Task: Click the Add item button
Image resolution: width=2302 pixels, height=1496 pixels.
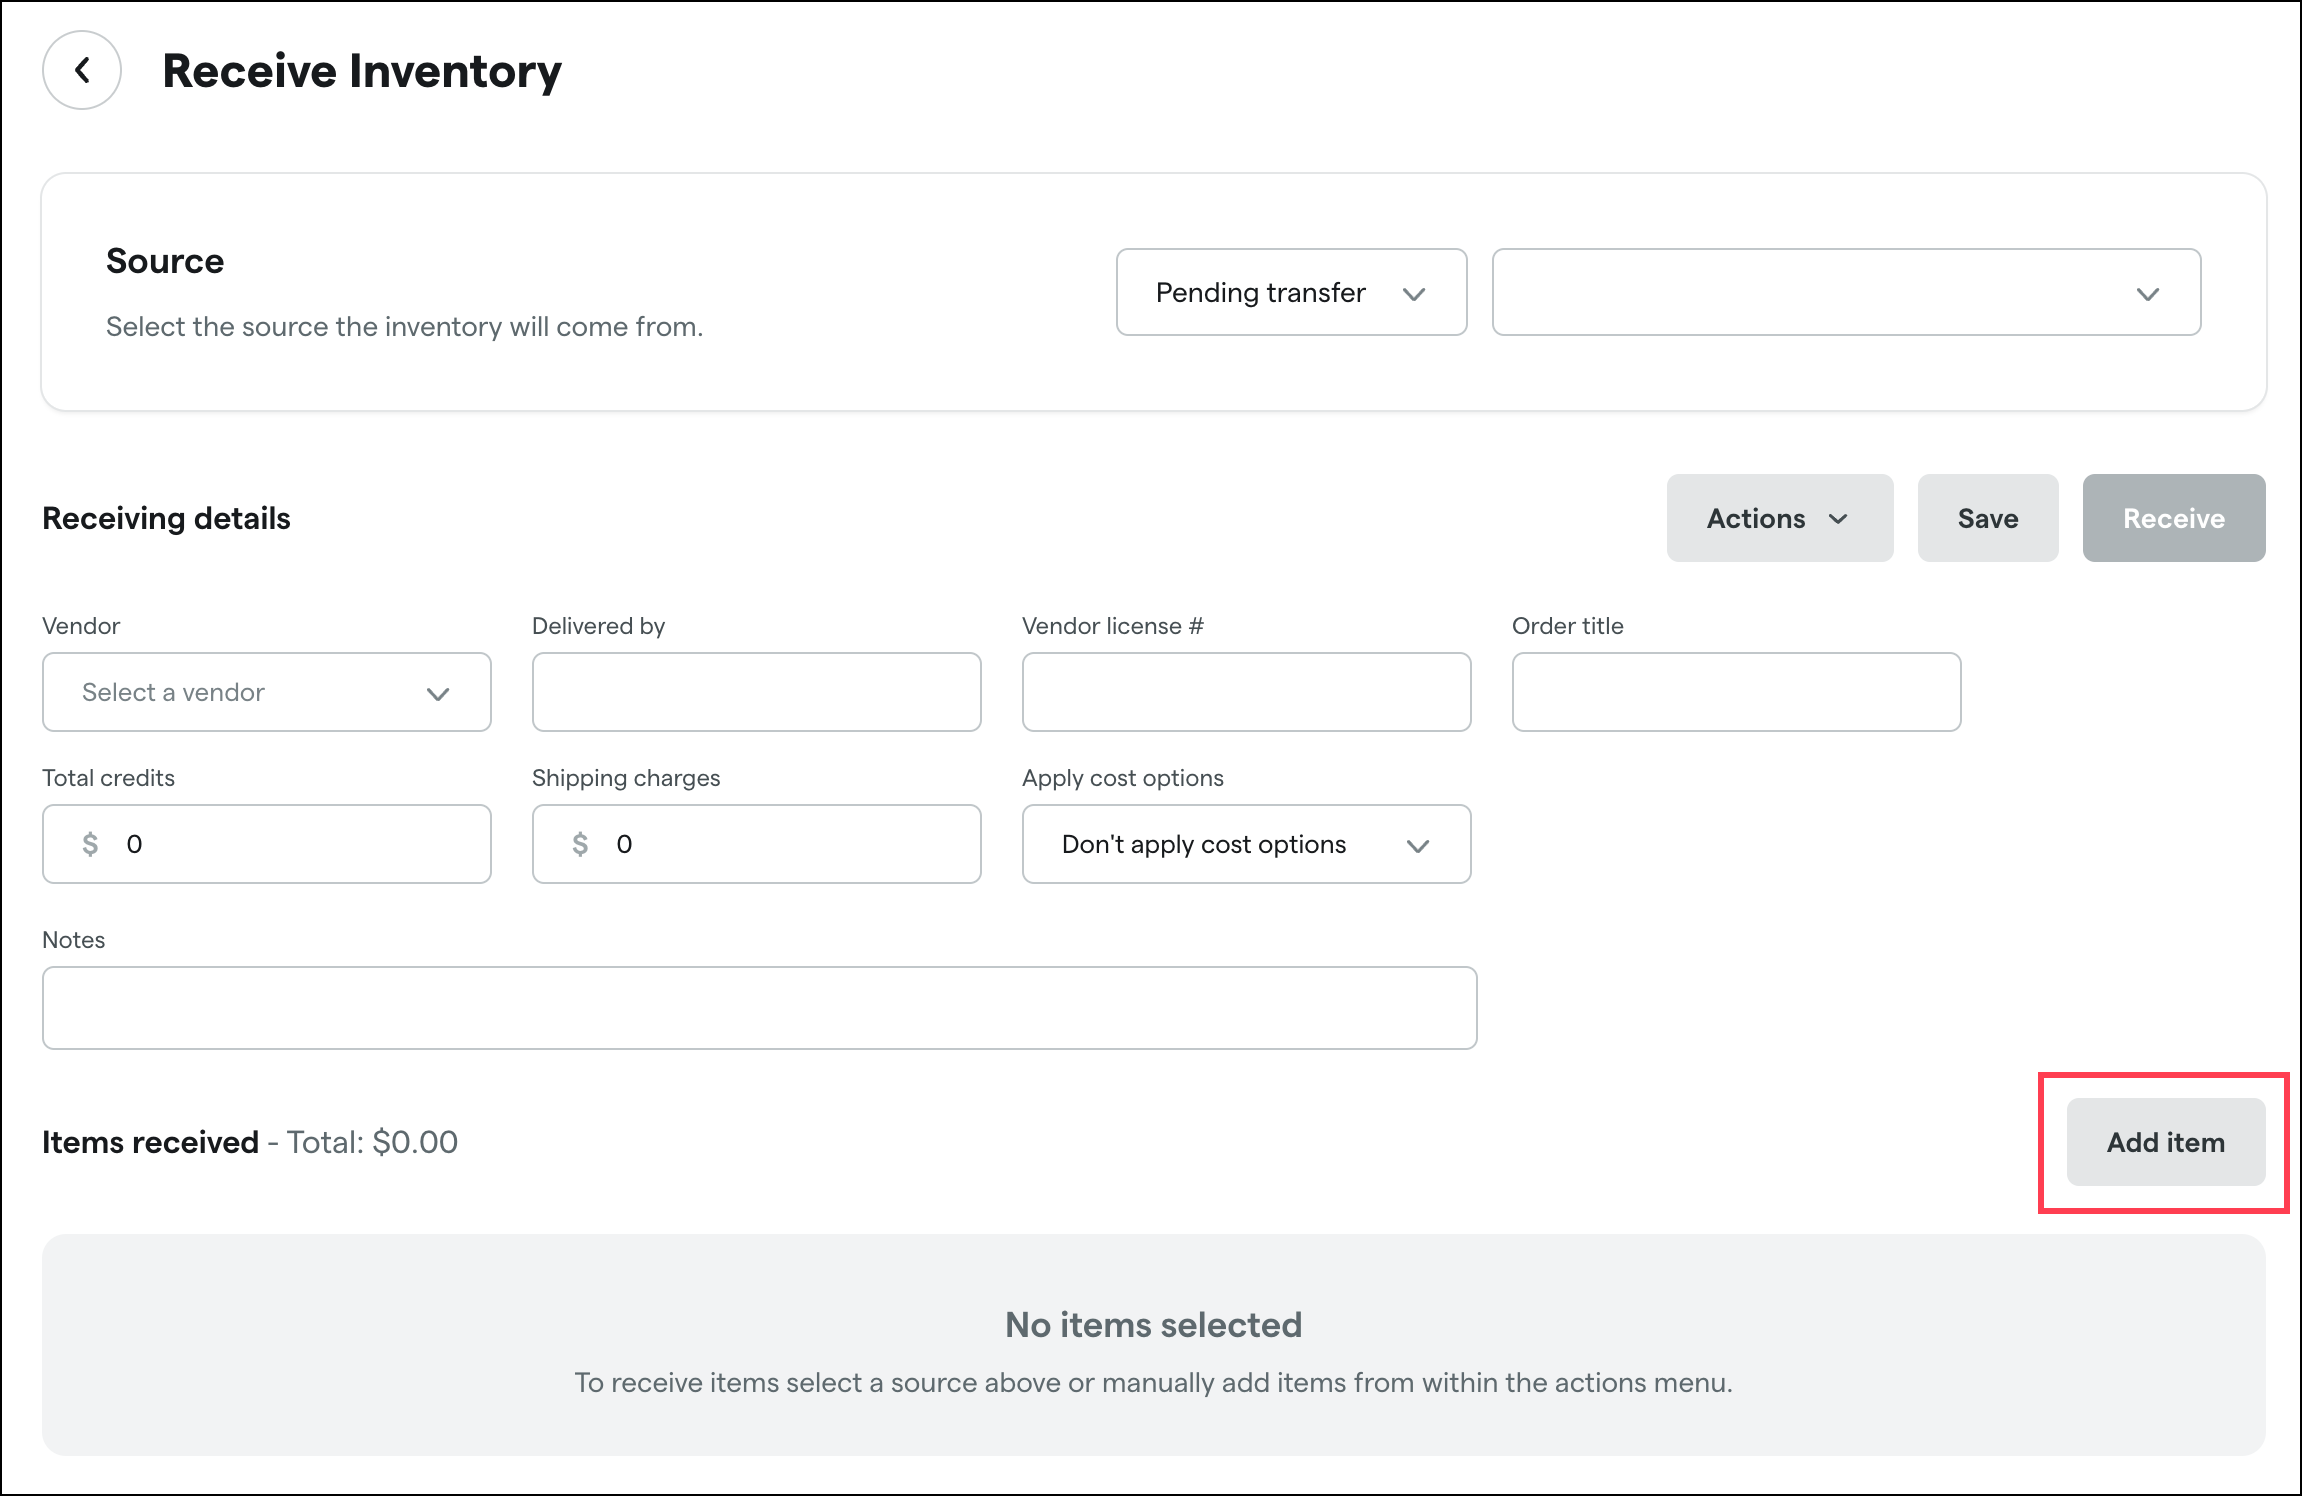Action: (x=2165, y=1142)
